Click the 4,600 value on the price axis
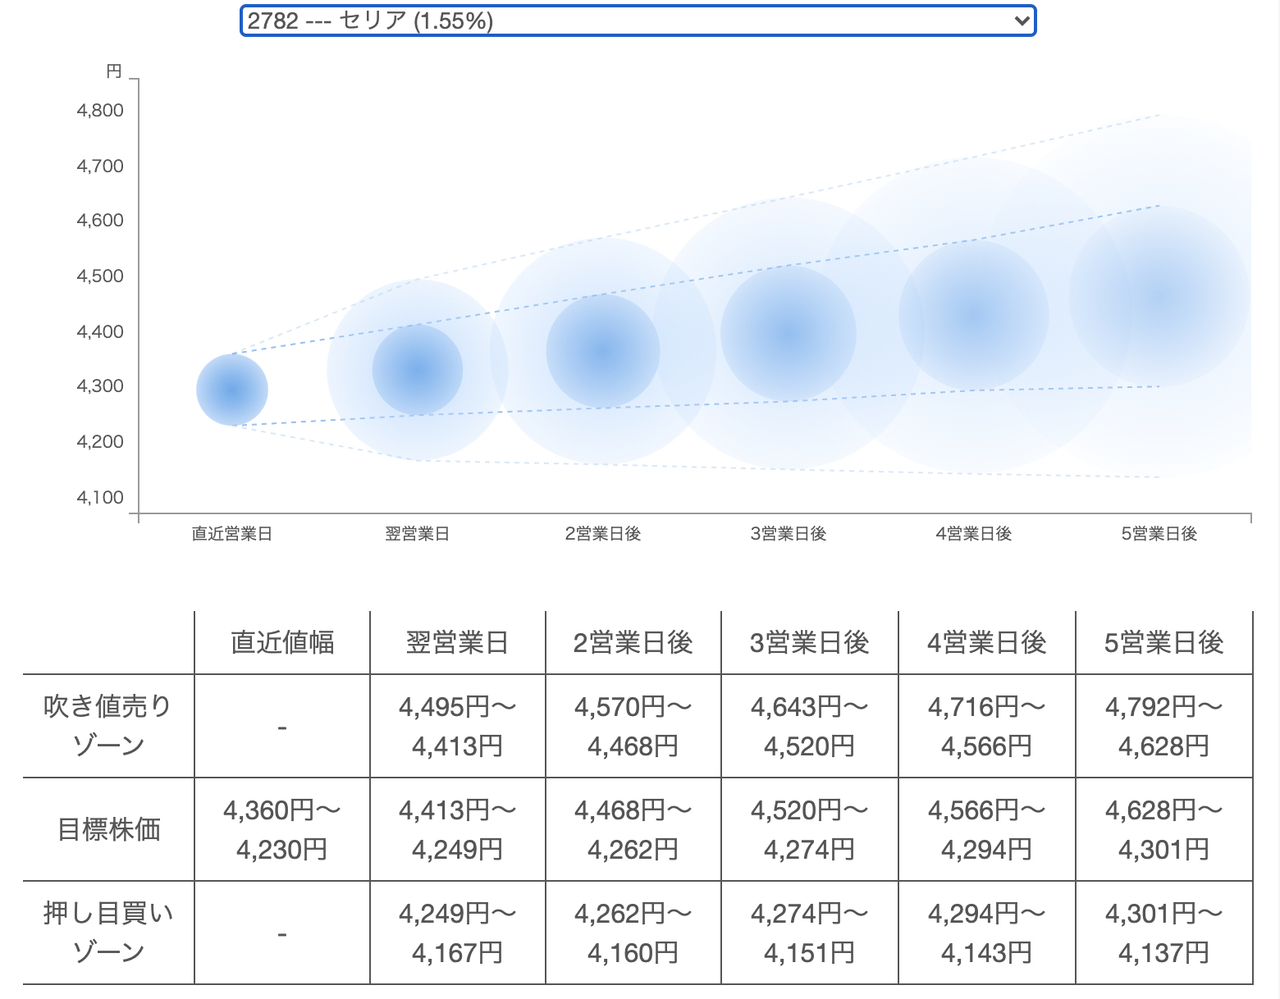The image size is (1280, 999). pos(100,221)
